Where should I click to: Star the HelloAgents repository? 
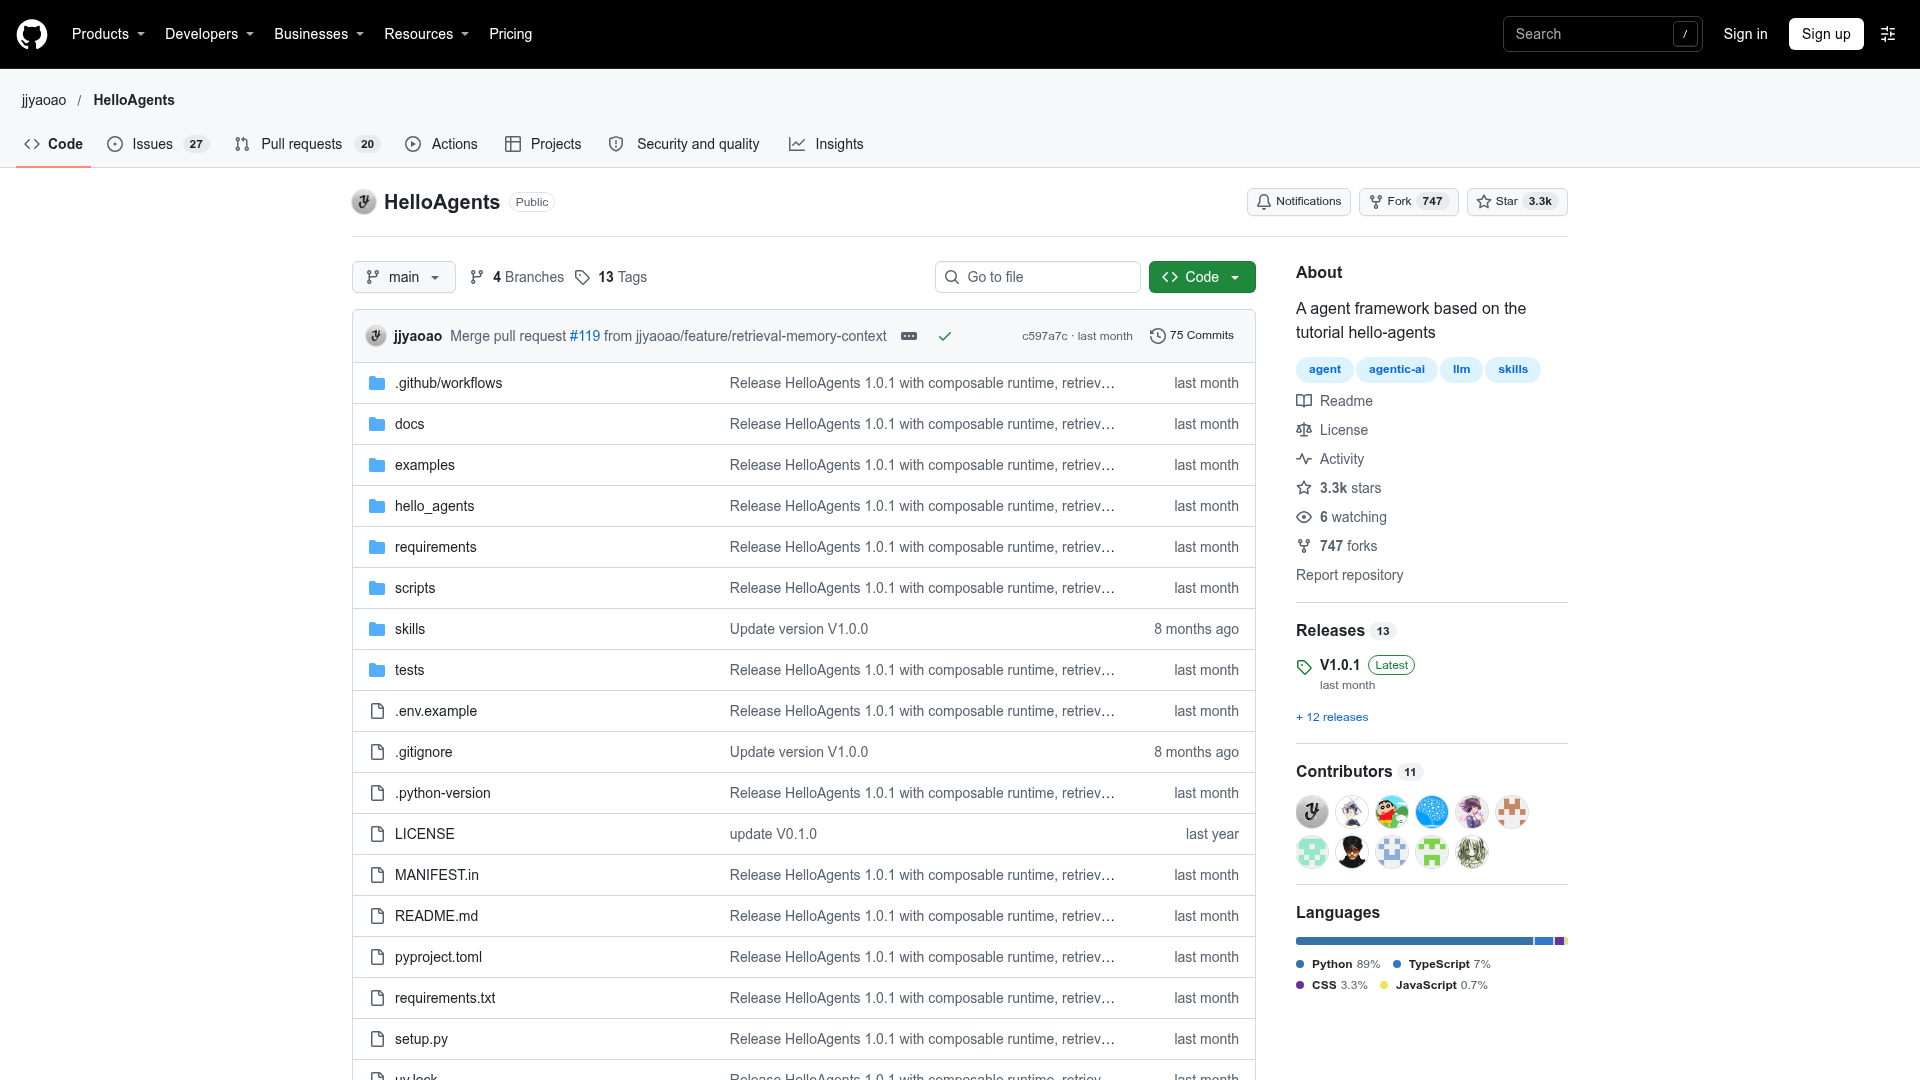pos(1517,202)
